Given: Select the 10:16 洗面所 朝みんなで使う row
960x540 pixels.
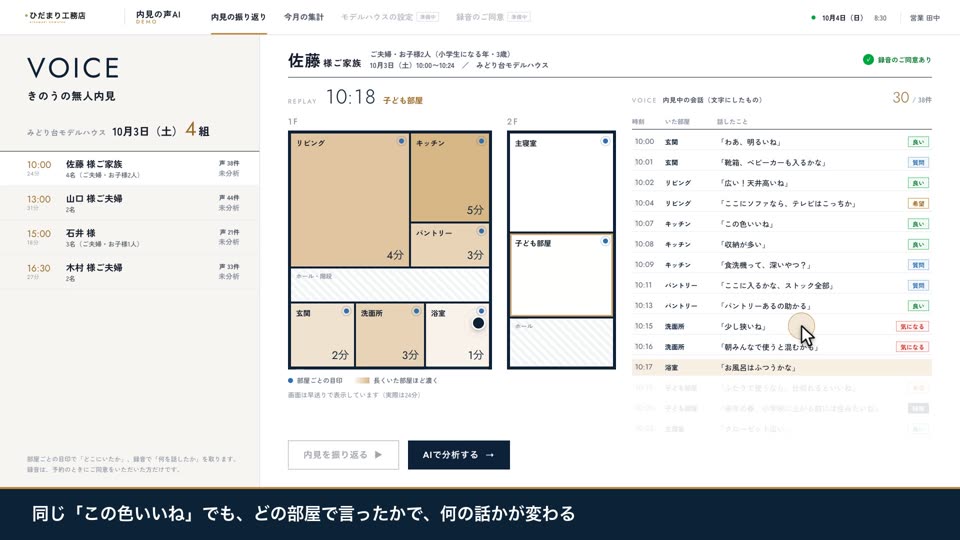Looking at the screenshot, I should click(x=782, y=347).
